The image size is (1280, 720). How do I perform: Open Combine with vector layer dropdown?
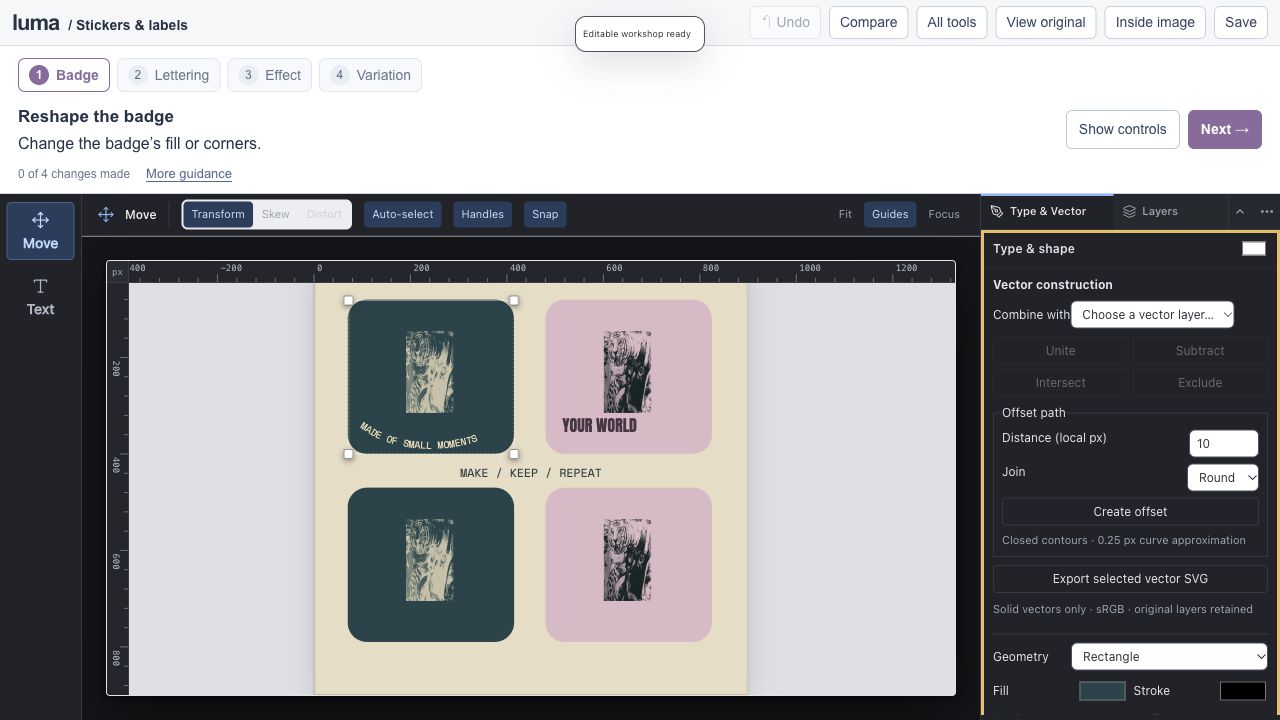click(1152, 314)
